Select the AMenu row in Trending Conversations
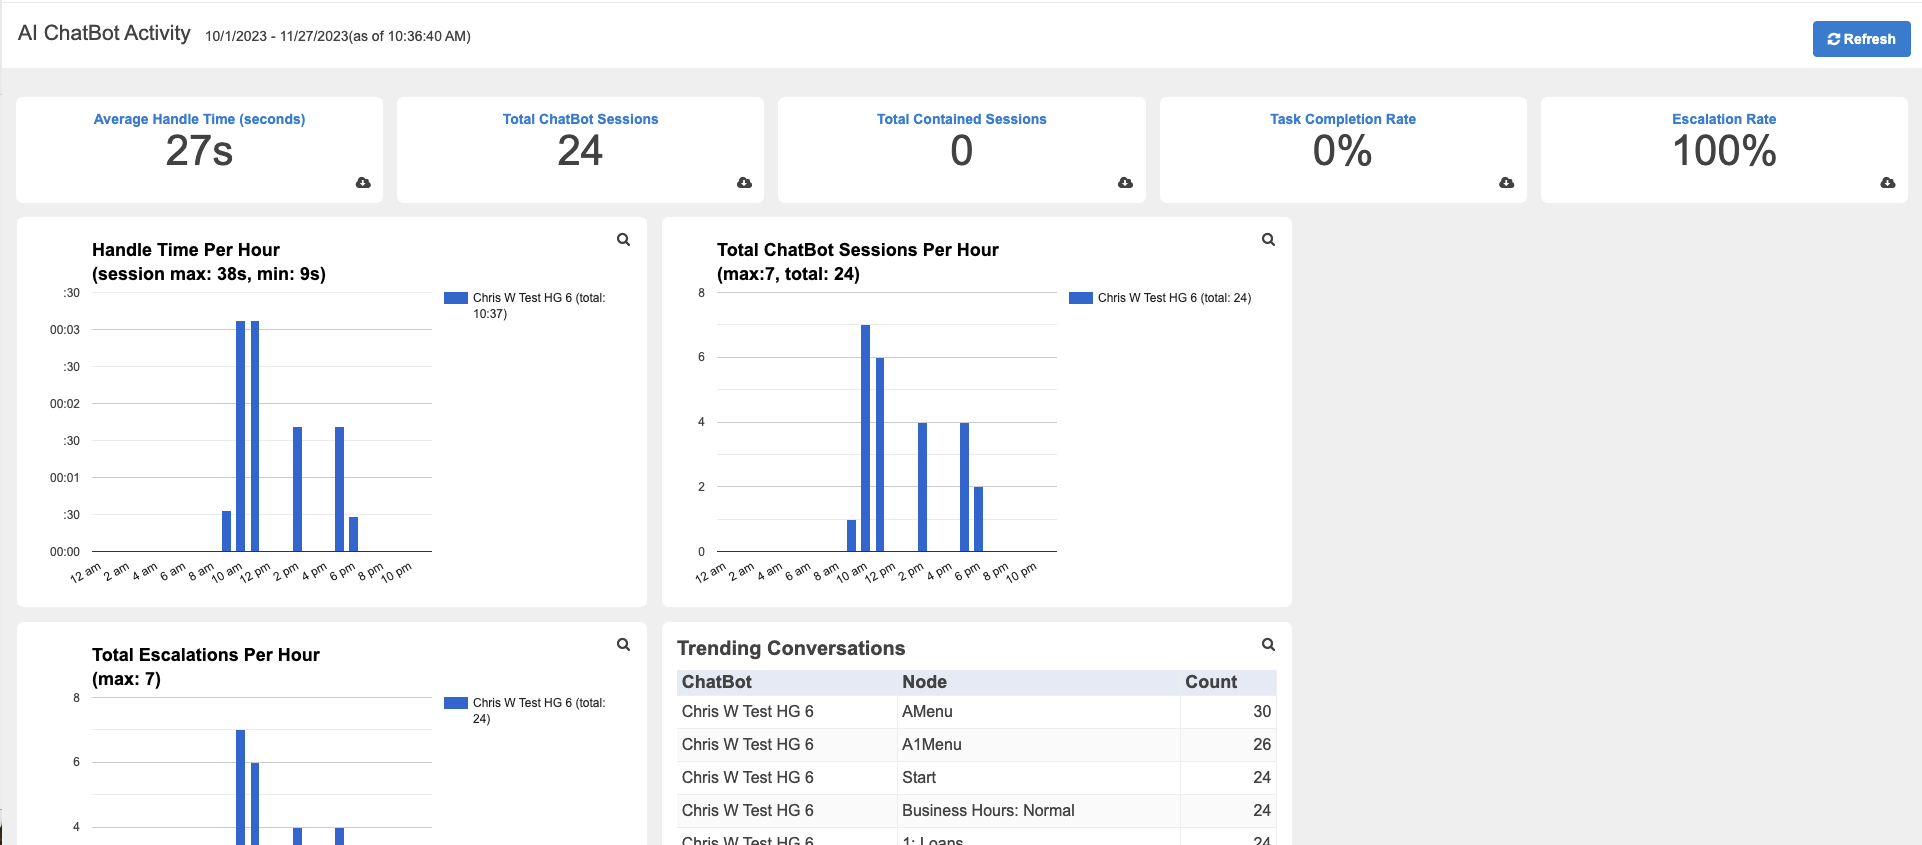Viewport: 1922px width, 845px height. point(927,712)
